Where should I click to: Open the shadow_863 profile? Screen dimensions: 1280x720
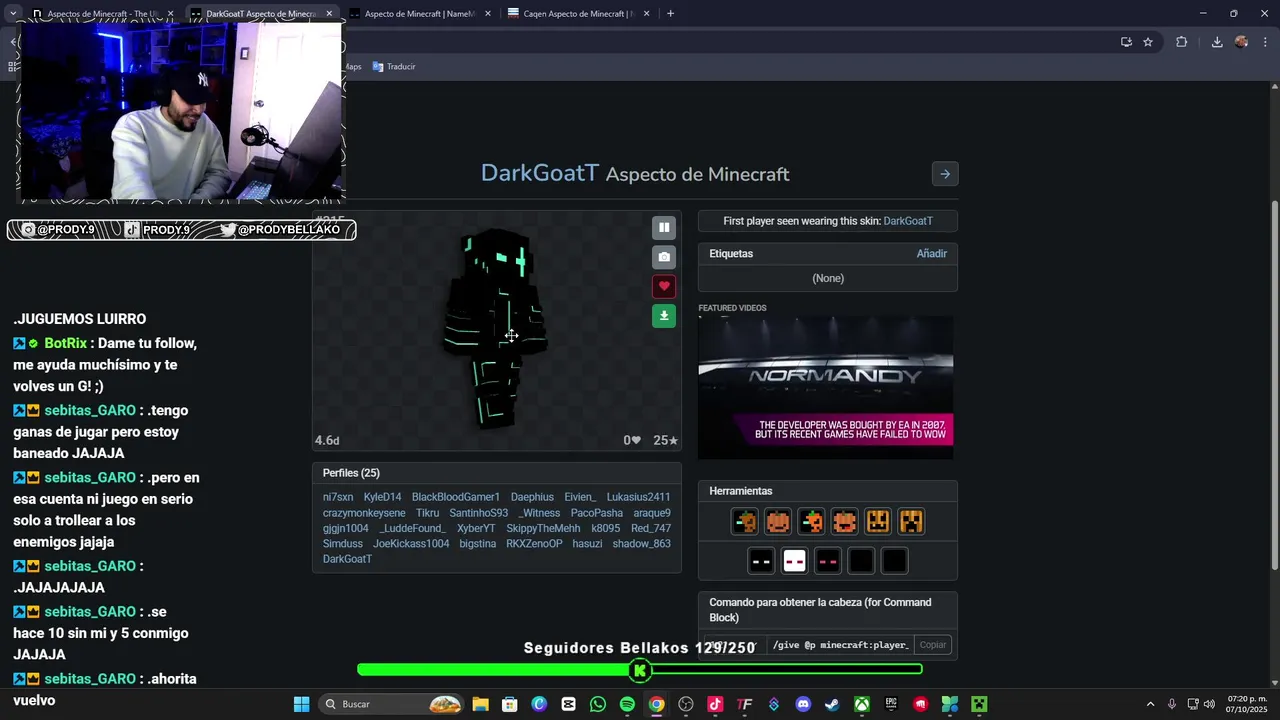pos(642,544)
